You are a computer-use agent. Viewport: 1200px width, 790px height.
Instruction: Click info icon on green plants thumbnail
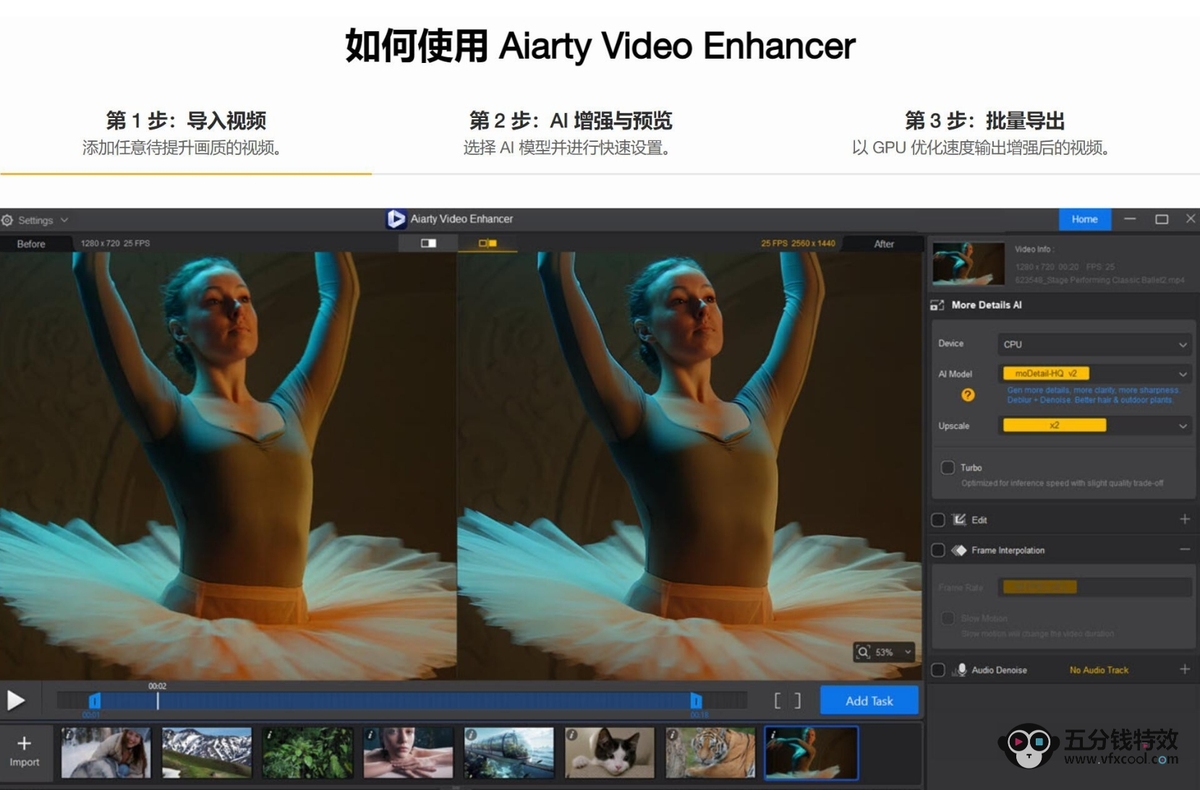click(269, 735)
